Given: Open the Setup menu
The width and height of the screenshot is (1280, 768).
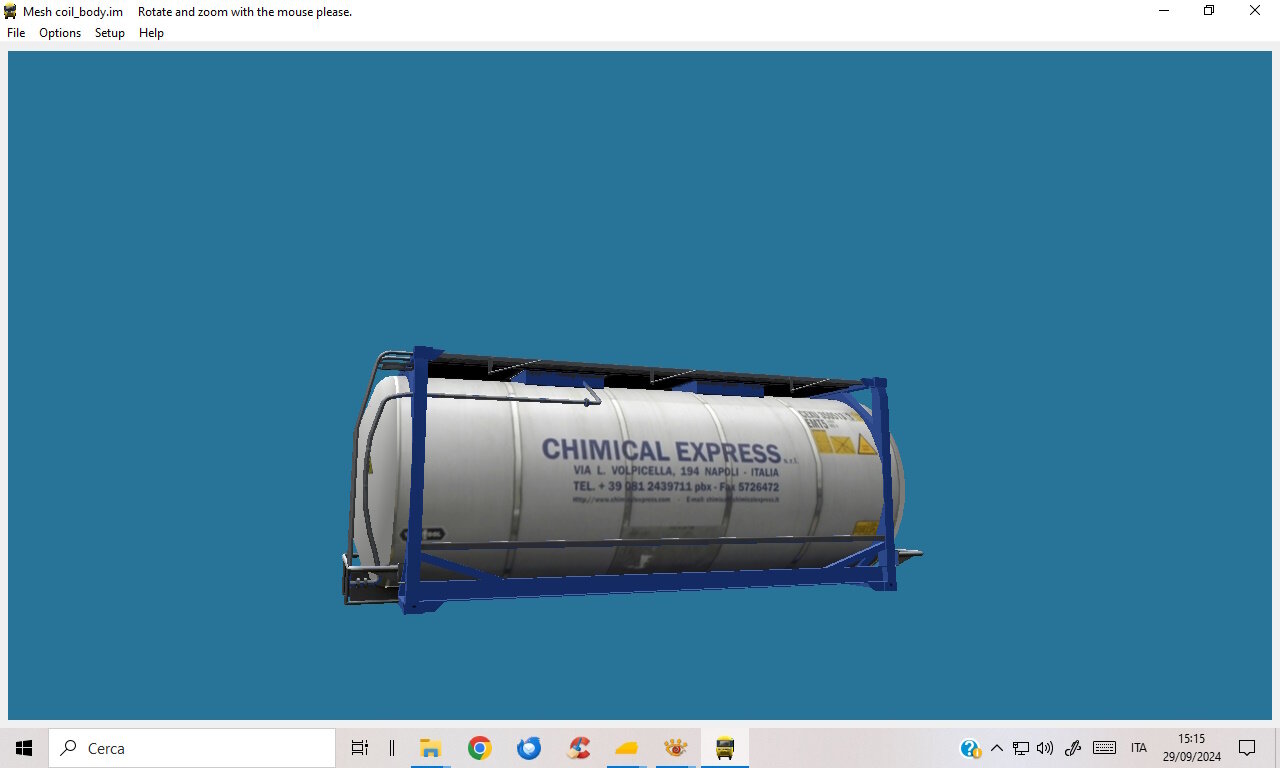Looking at the screenshot, I should [x=110, y=33].
